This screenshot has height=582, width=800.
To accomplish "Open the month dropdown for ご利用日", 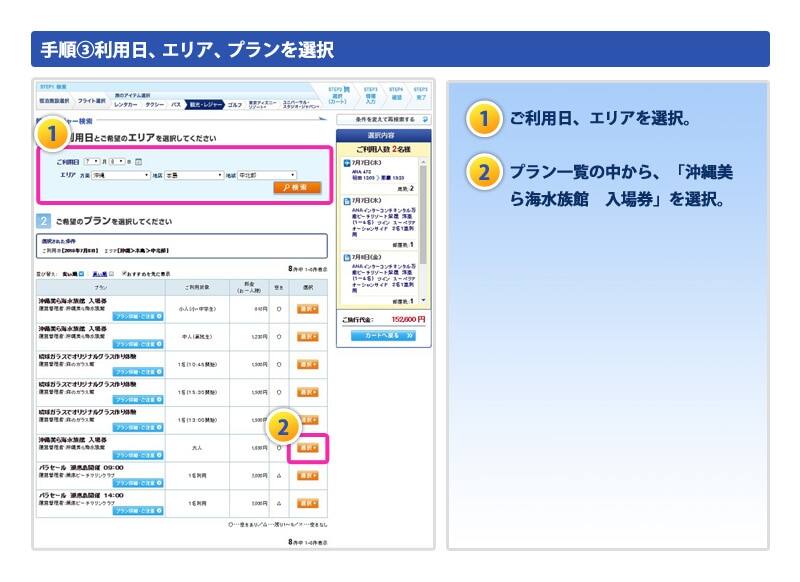I will tap(91, 160).
